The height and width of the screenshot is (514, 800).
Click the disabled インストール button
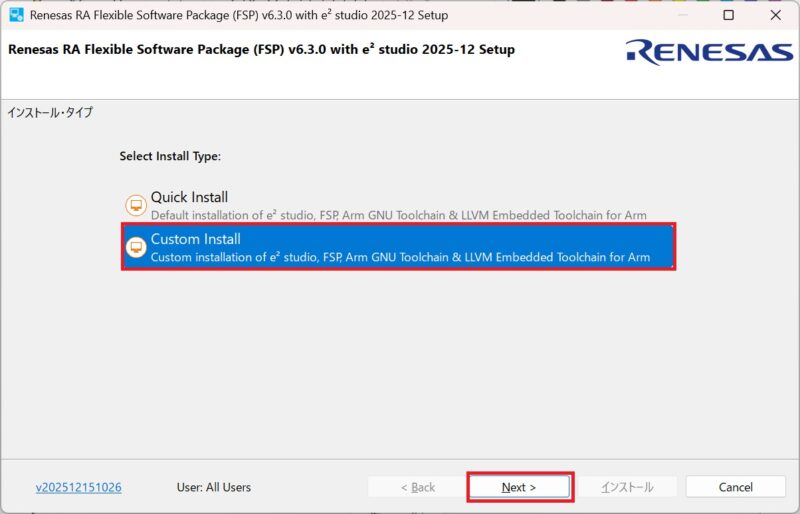(x=627, y=487)
